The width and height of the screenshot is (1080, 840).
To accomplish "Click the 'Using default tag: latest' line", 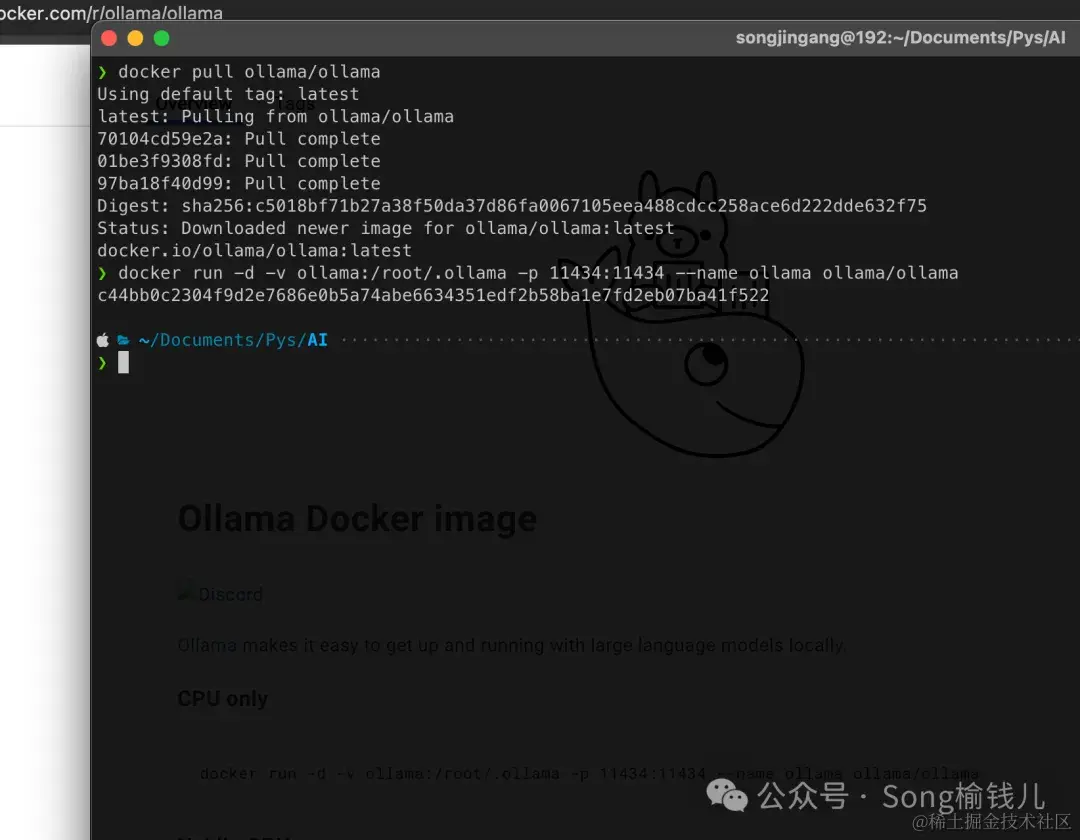I will 228,94.
